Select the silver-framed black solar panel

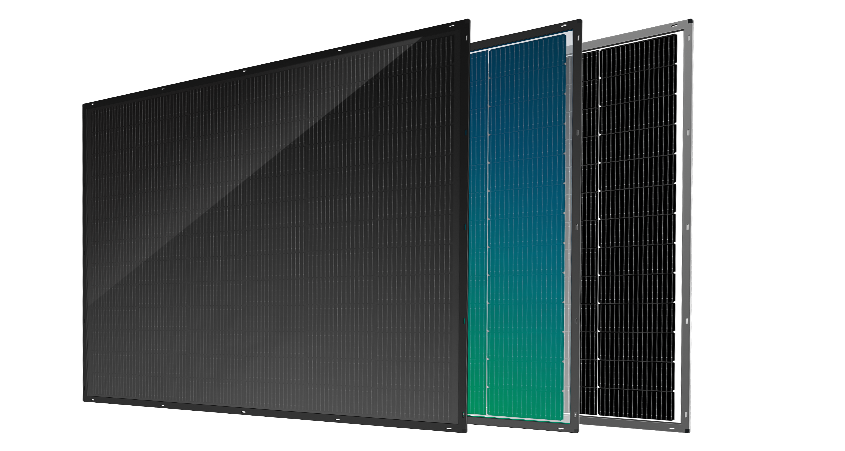[637, 226]
